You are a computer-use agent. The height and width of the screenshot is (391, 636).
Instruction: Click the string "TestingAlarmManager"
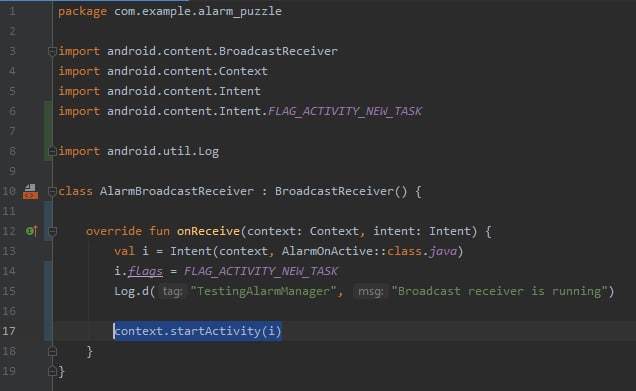pyautogui.click(x=264, y=291)
